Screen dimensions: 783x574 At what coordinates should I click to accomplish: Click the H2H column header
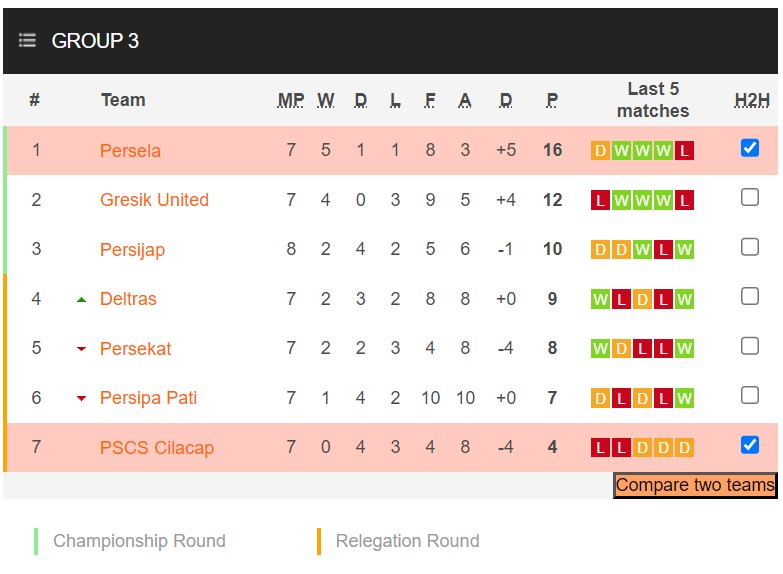(x=752, y=100)
